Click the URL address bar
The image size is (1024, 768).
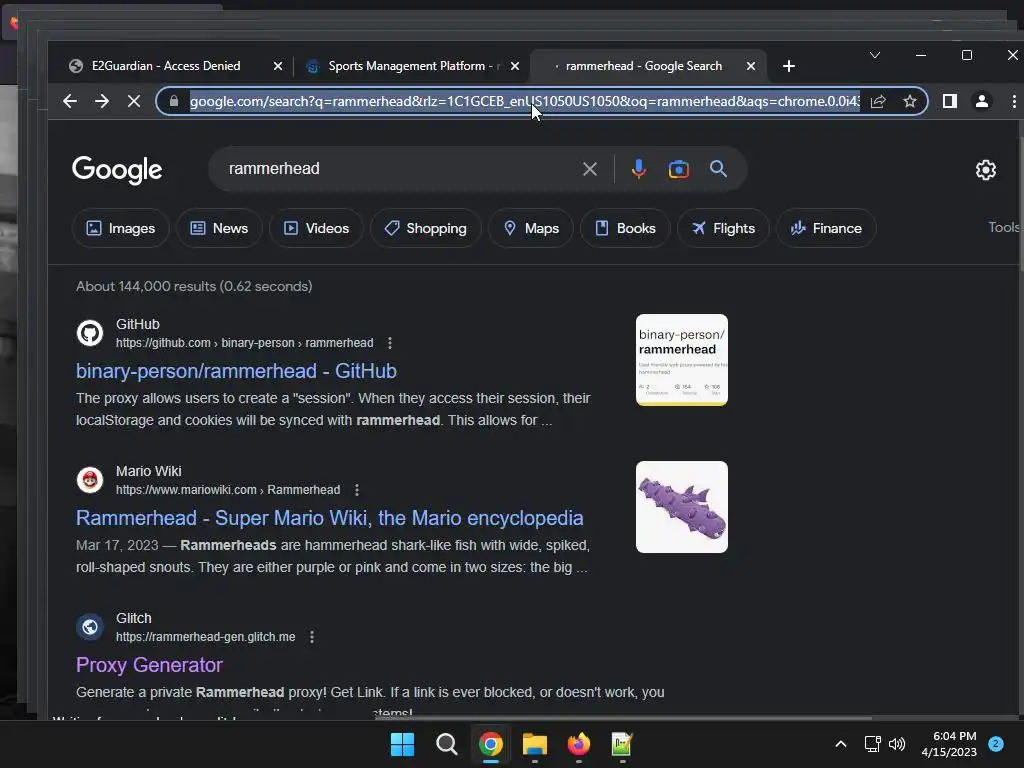click(x=524, y=101)
